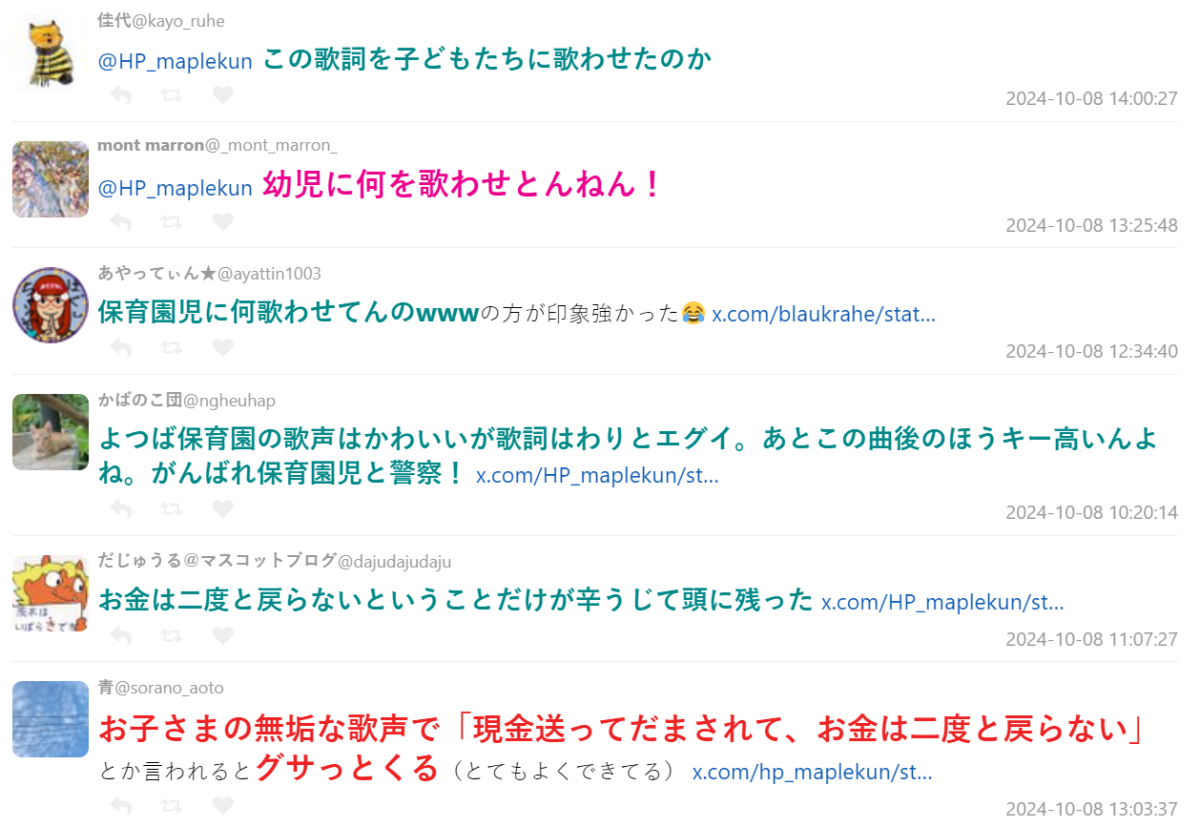Retweet the ngheuhap tweet

tap(172, 509)
